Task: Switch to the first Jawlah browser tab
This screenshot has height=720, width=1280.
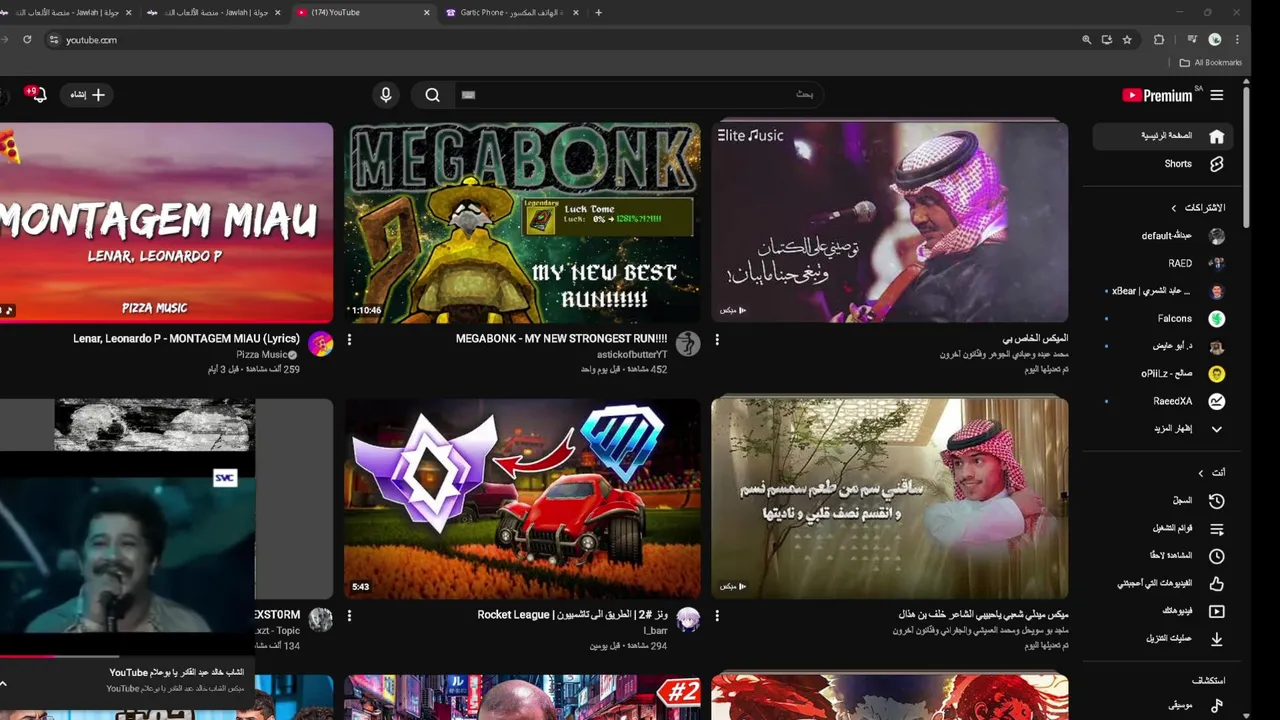Action: point(68,13)
